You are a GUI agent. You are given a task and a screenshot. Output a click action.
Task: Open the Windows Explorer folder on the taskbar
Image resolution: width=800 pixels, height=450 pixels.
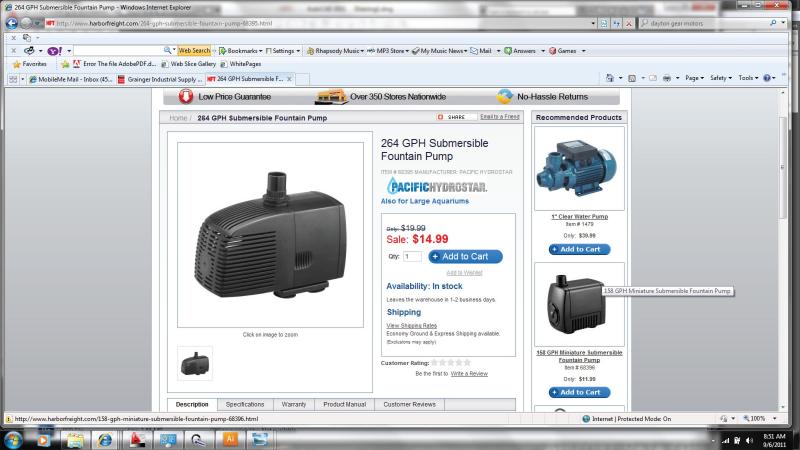[x=75, y=440]
